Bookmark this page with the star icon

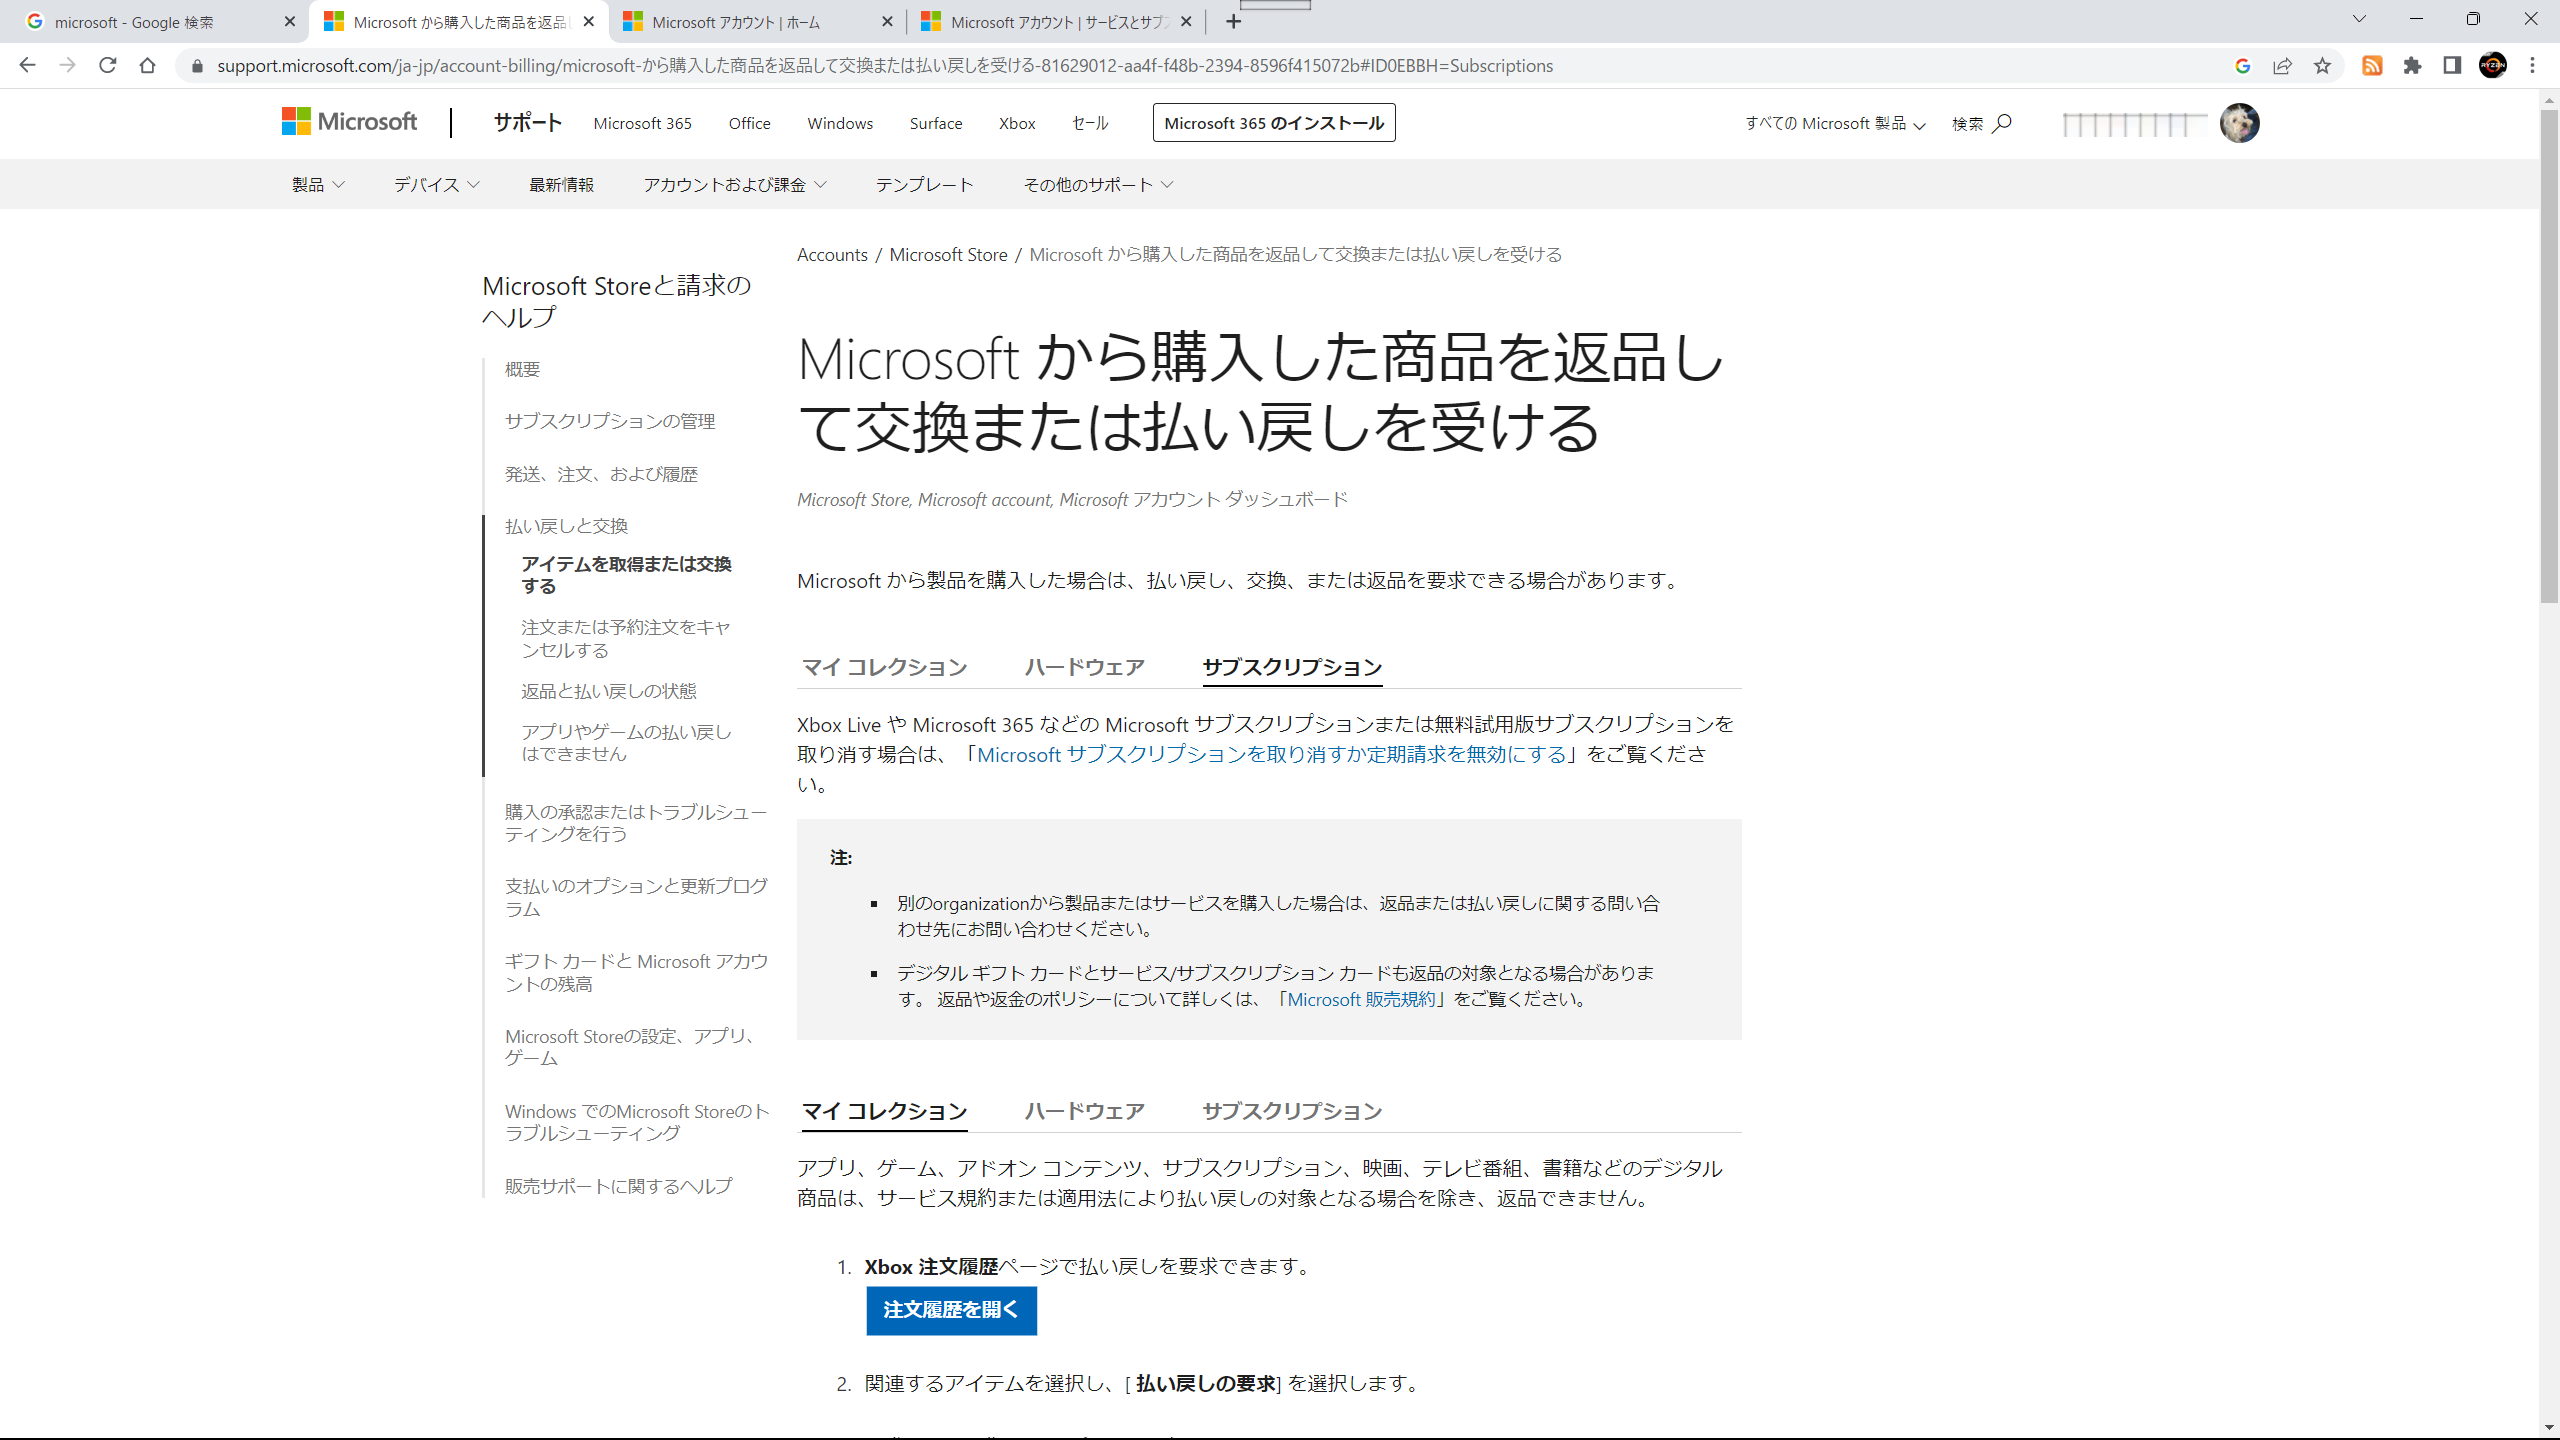tap(2322, 66)
